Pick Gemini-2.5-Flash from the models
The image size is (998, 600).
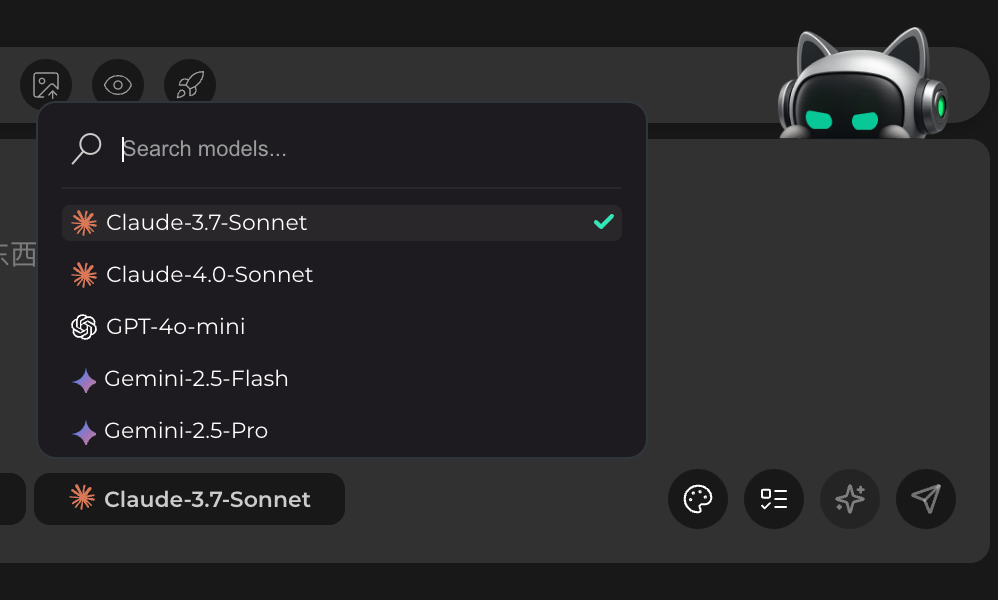197,379
